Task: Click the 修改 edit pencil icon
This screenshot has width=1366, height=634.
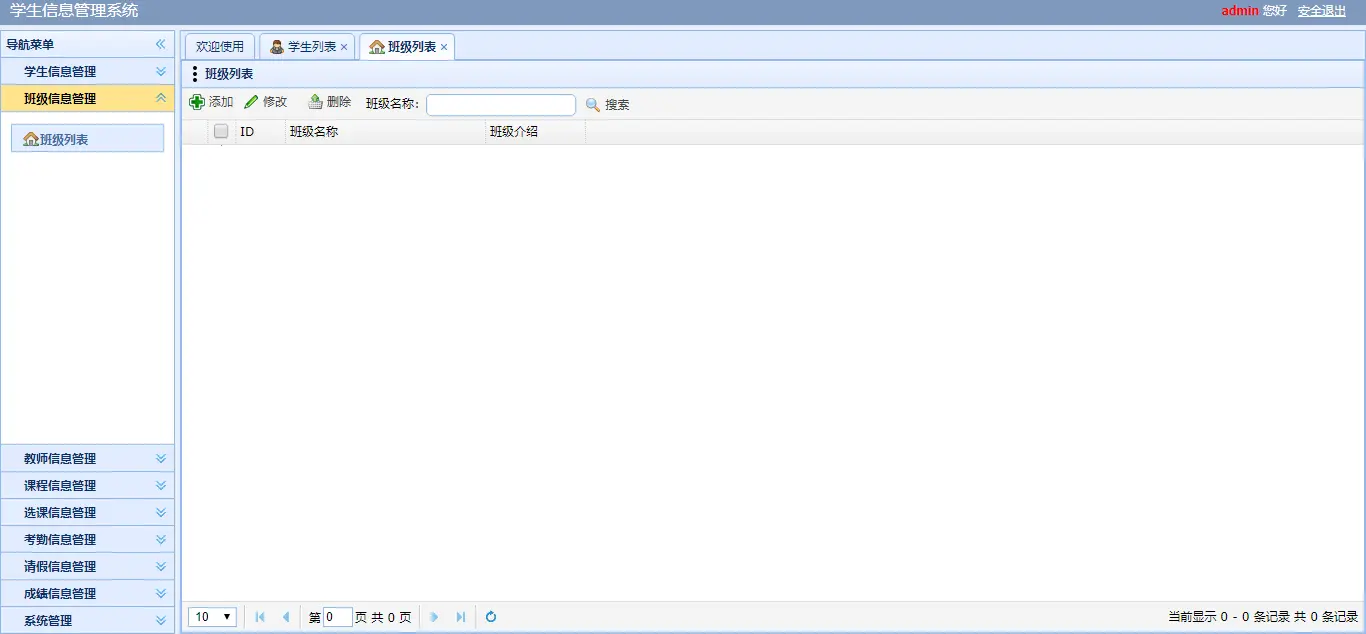Action: [252, 102]
